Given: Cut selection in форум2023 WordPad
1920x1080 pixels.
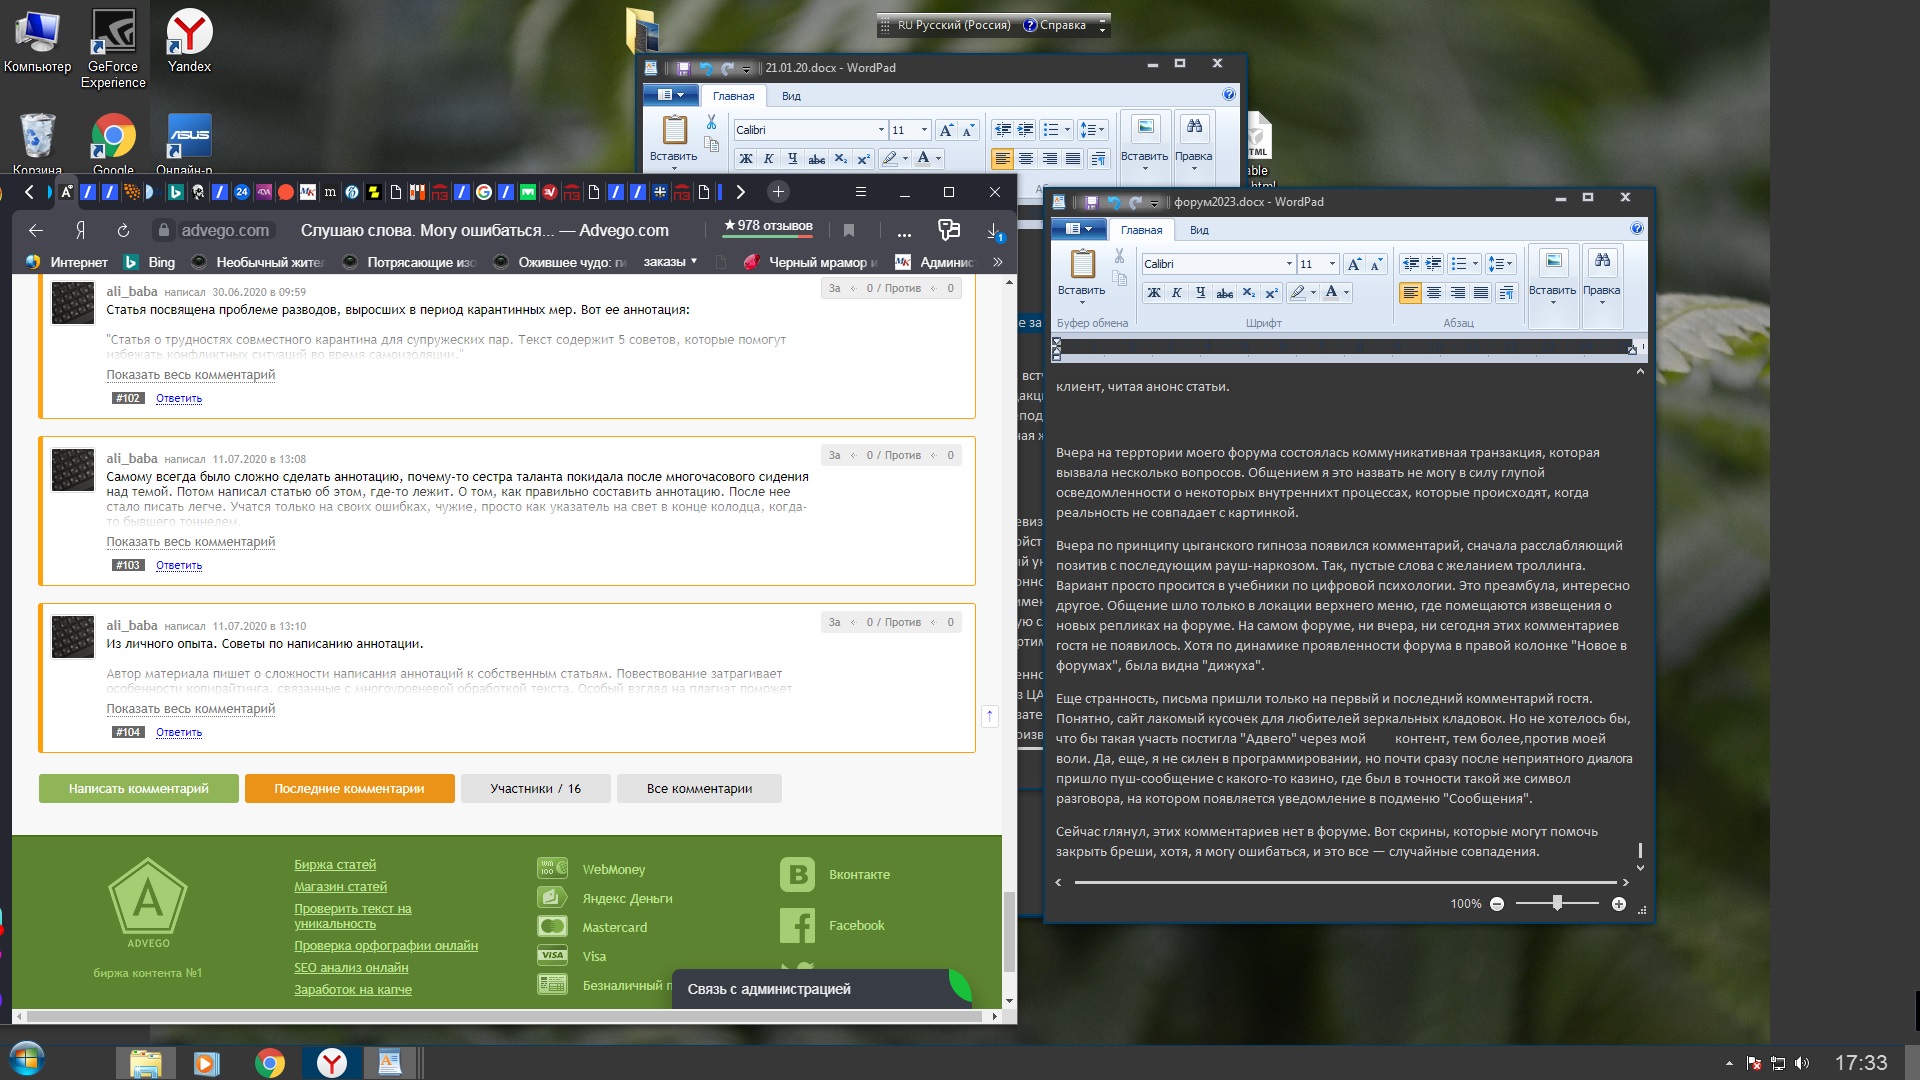Looking at the screenshot, I should 1119,256.
